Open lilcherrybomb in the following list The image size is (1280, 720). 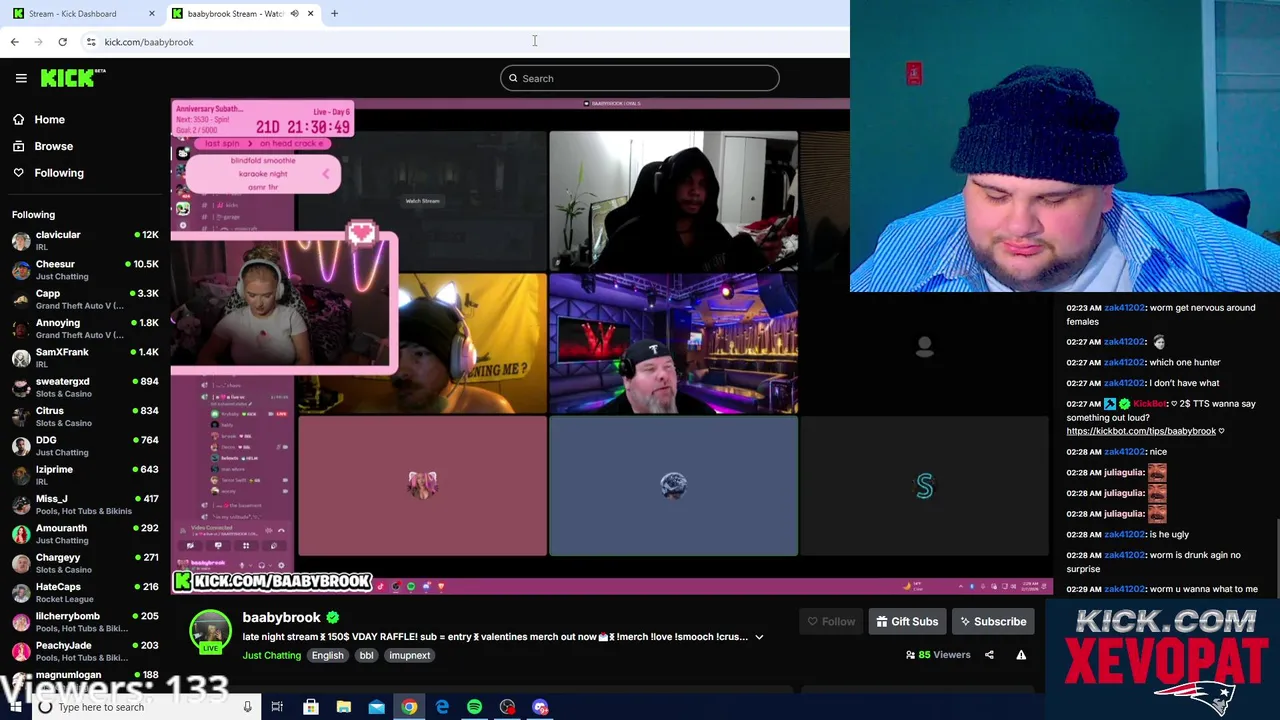click(x=85, y=622)
